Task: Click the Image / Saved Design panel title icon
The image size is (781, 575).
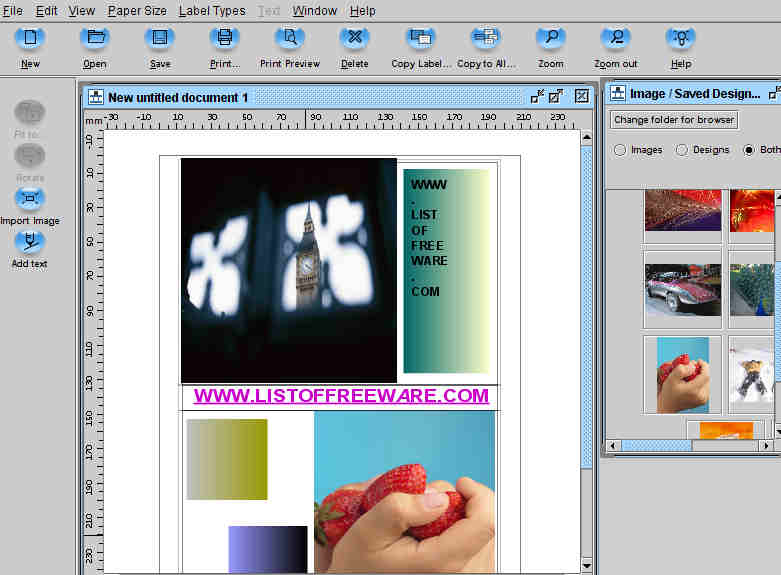Action: [618, 93]
